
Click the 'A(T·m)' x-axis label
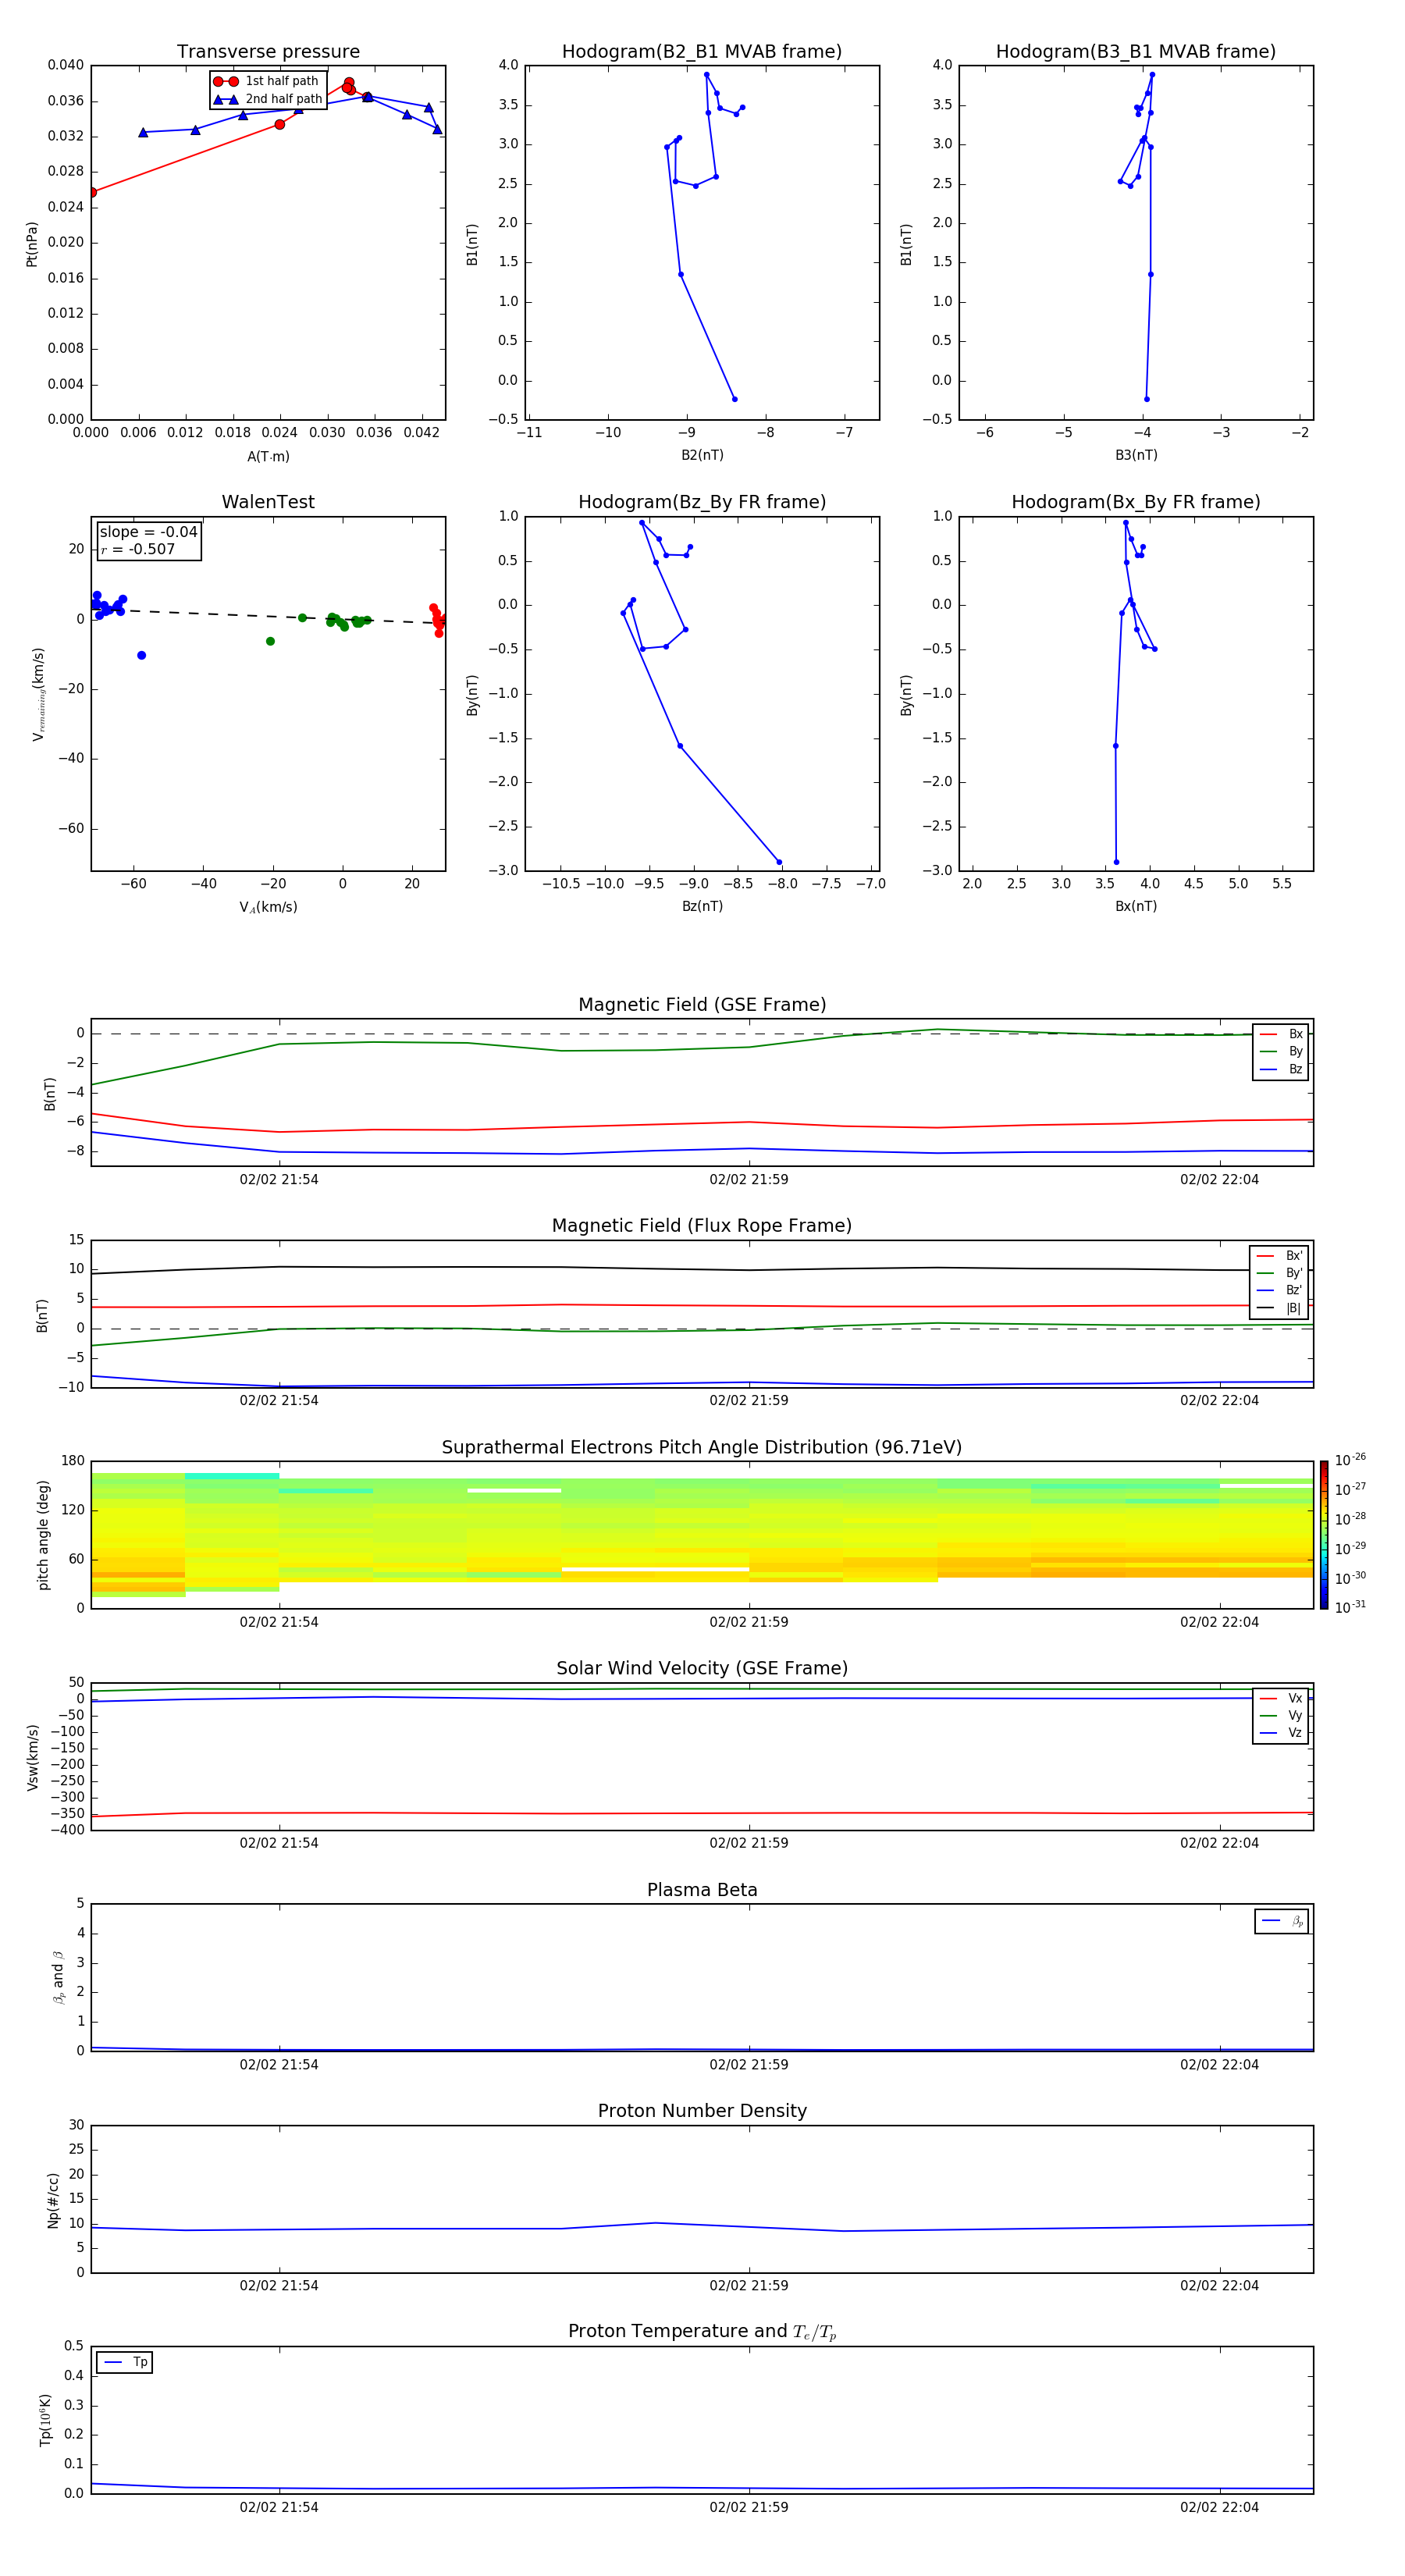coord(268,456)
